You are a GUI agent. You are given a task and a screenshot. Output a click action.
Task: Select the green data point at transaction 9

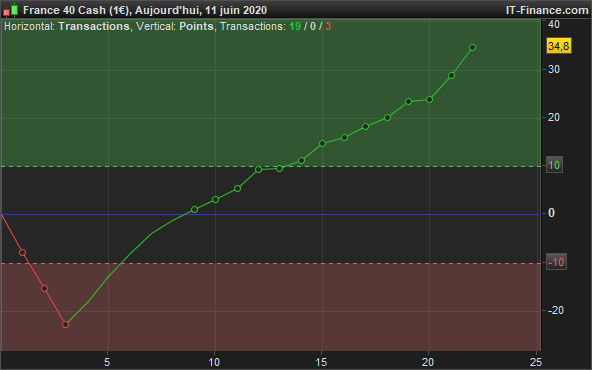click(194, 210)
